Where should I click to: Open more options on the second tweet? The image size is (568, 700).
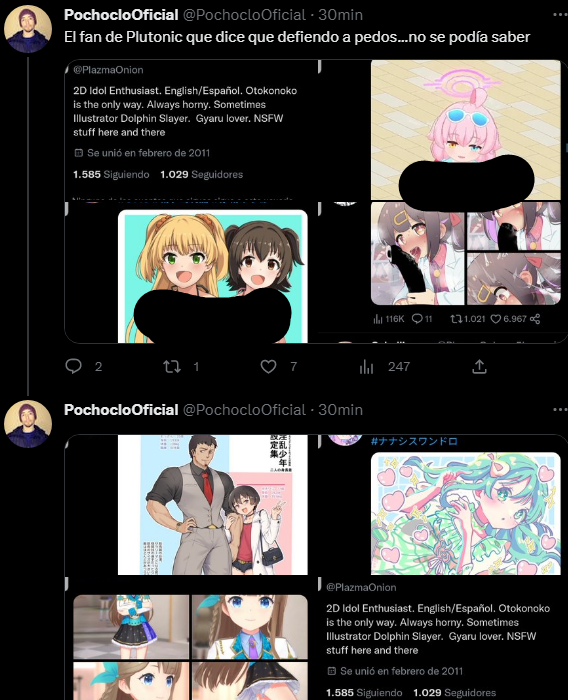click(x=560, y=409)
